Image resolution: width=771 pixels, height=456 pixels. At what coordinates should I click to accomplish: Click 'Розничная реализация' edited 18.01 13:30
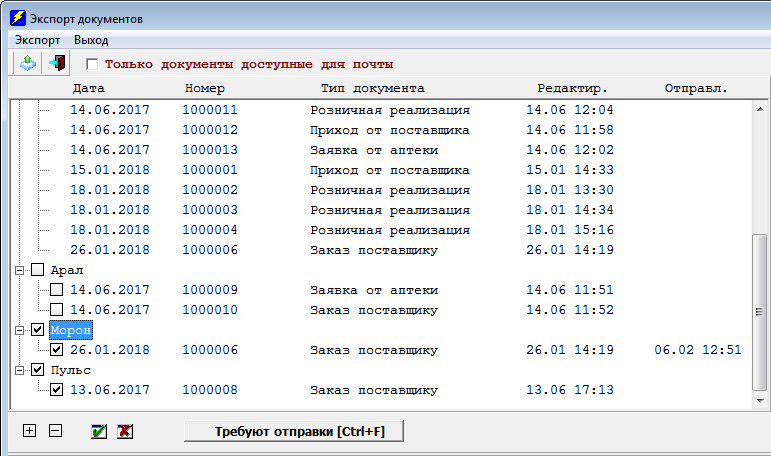click(389, 190)
